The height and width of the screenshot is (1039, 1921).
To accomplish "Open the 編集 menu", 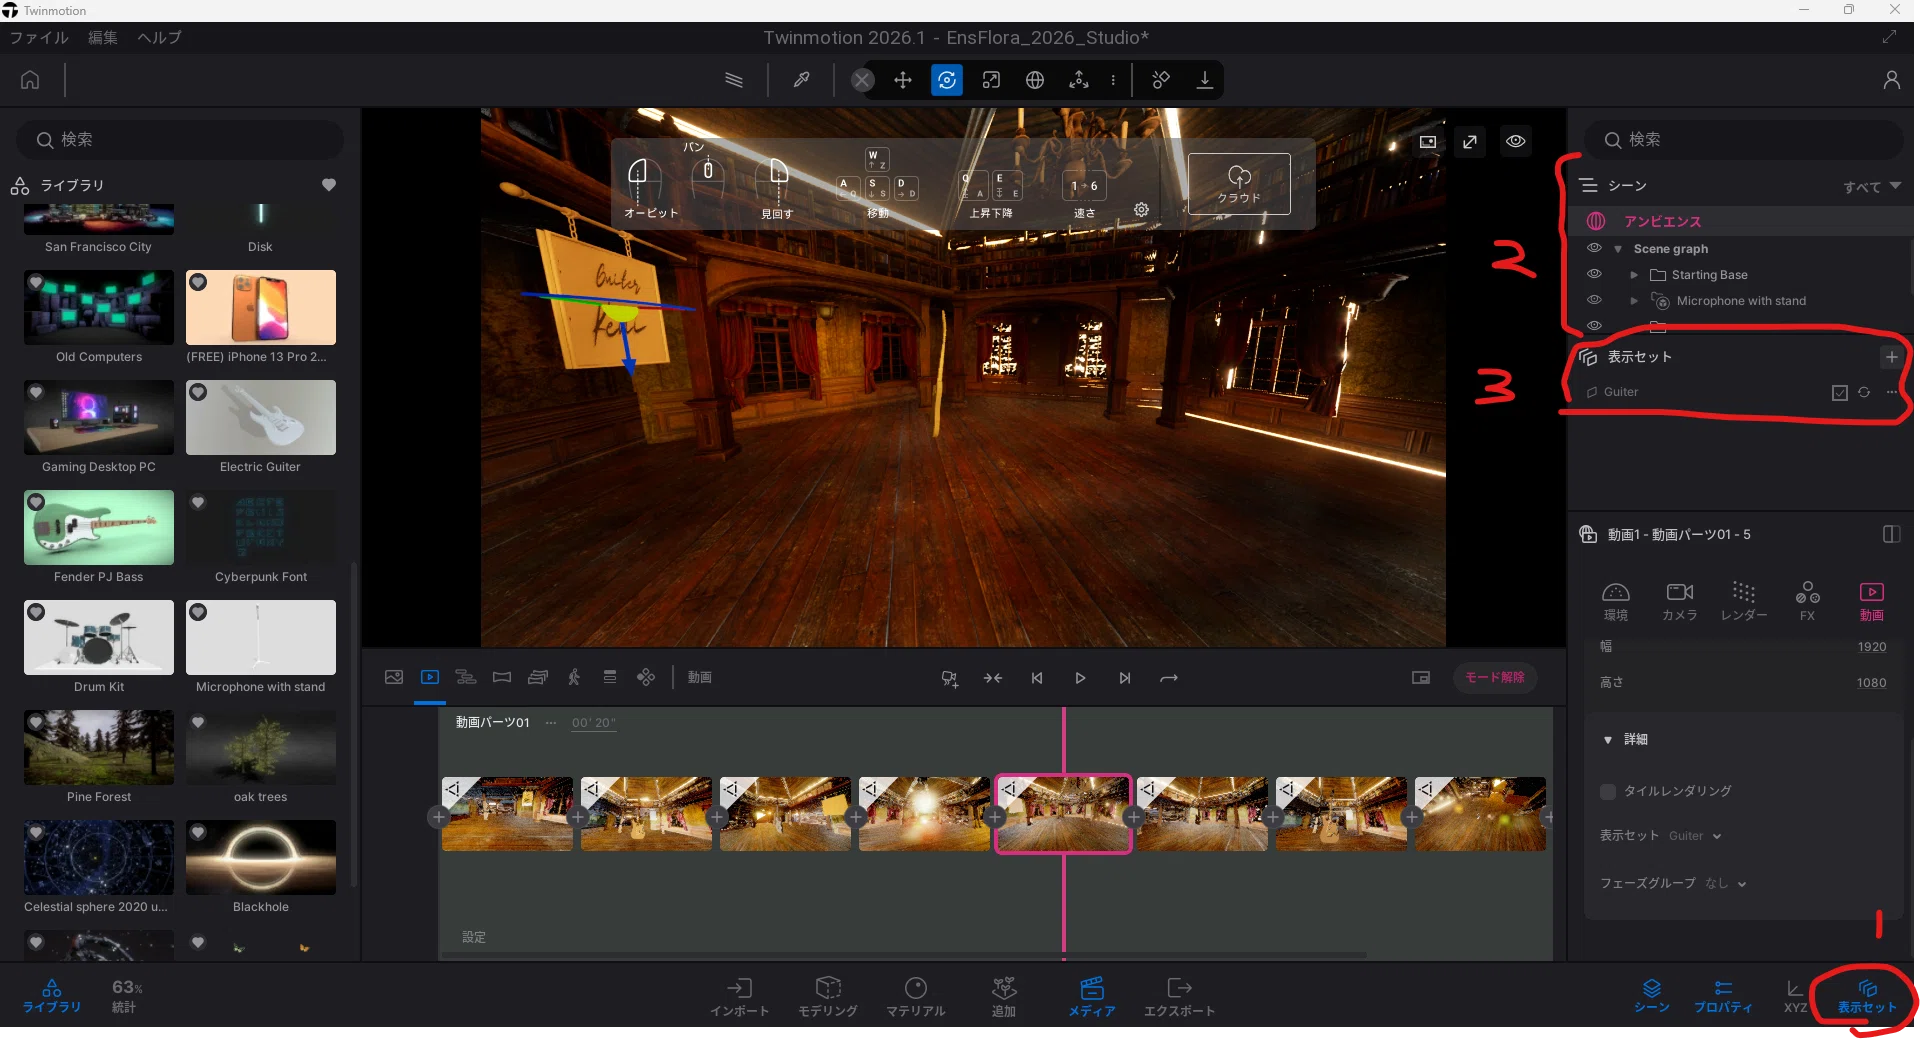I will (103, 38).
